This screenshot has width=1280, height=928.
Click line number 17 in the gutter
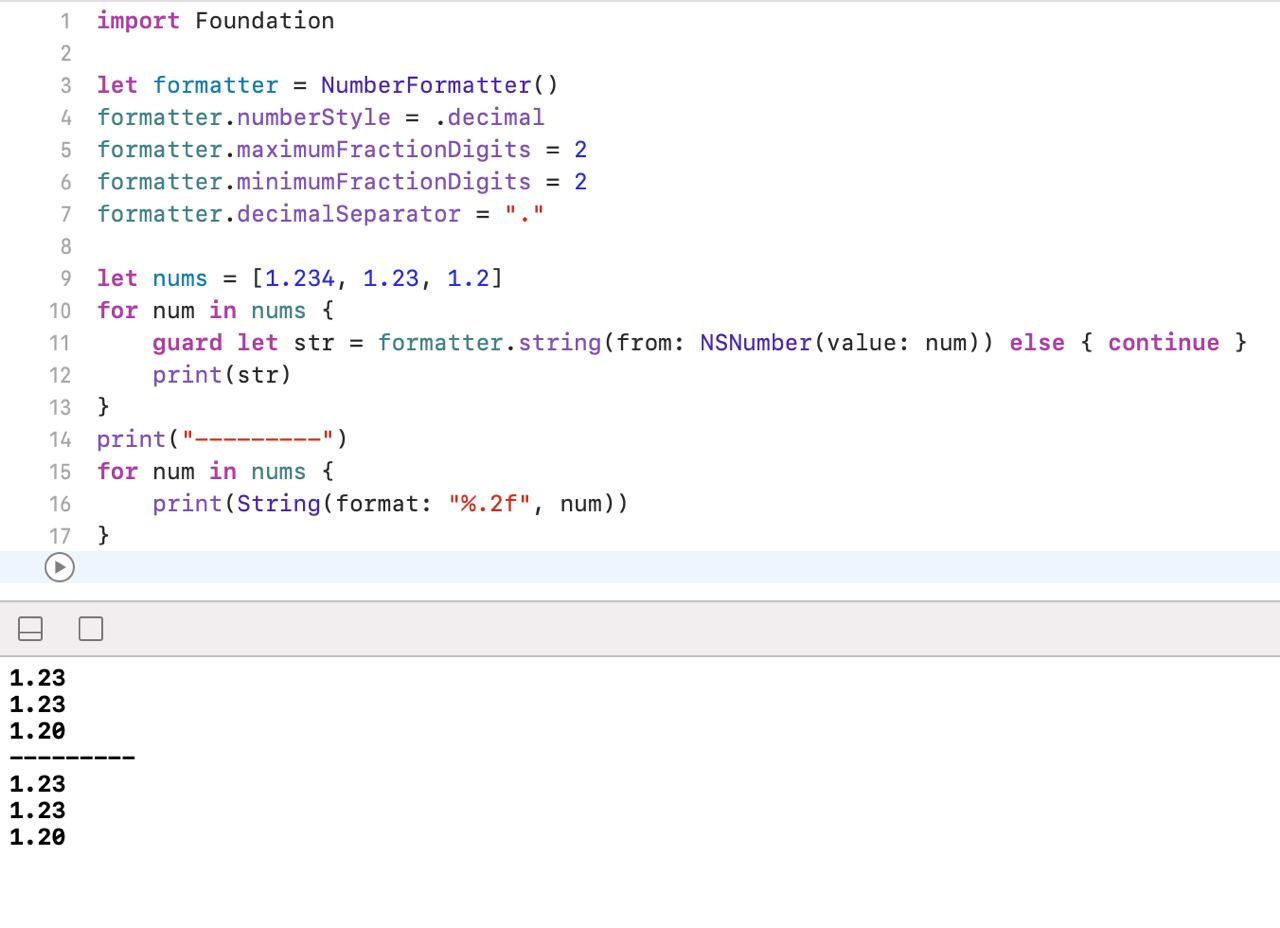(x=60, y=535)
